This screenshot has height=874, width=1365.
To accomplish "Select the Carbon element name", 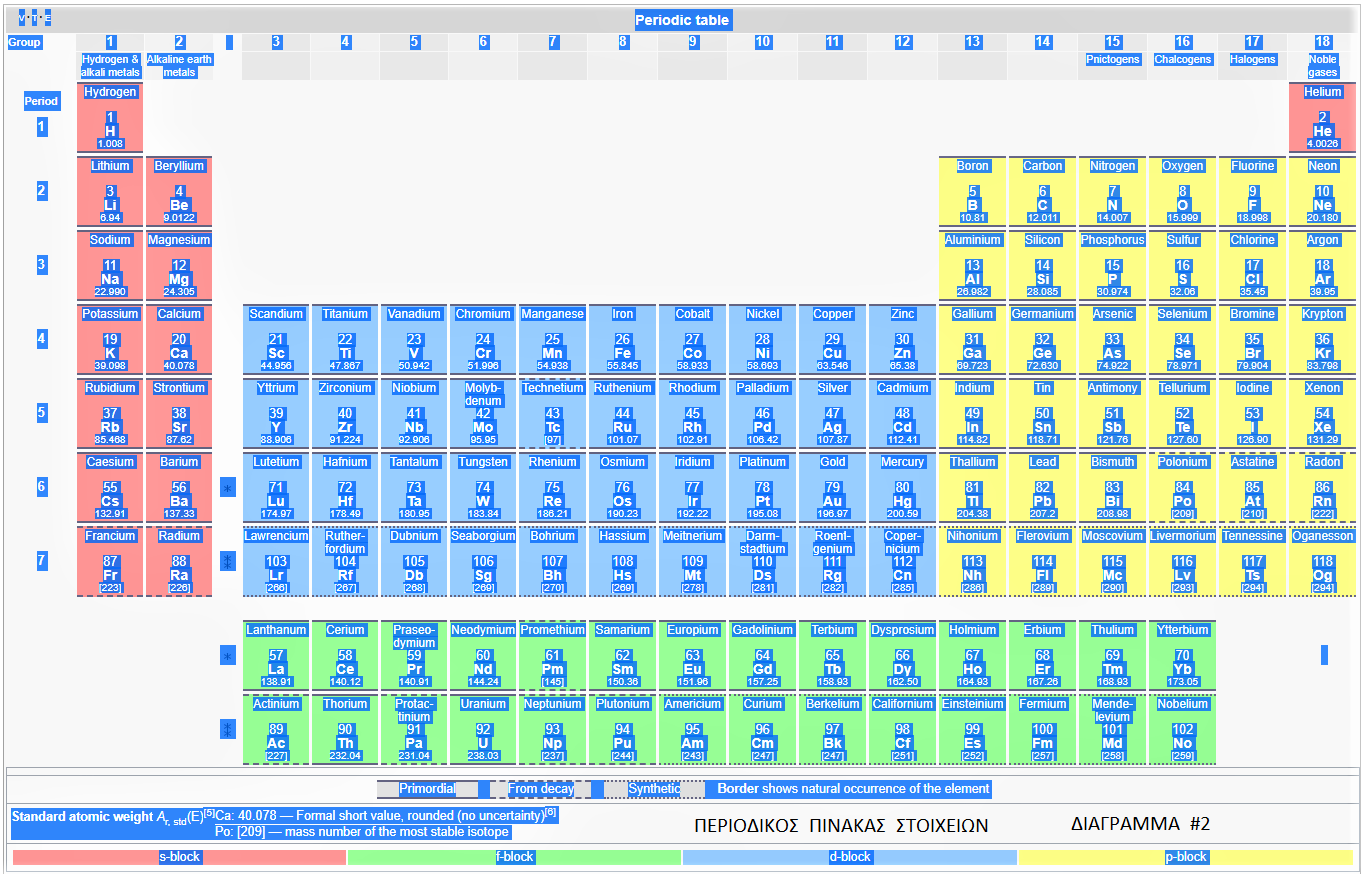I will pyautogui.click(x=1043, y=166).
